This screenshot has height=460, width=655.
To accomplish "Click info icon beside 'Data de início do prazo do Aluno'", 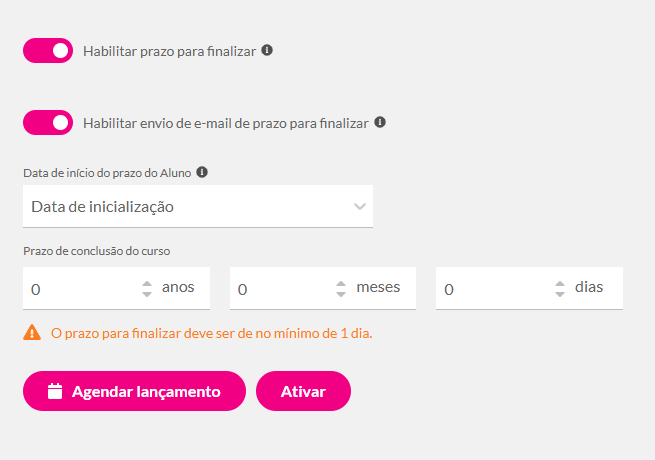I will 202,172.
